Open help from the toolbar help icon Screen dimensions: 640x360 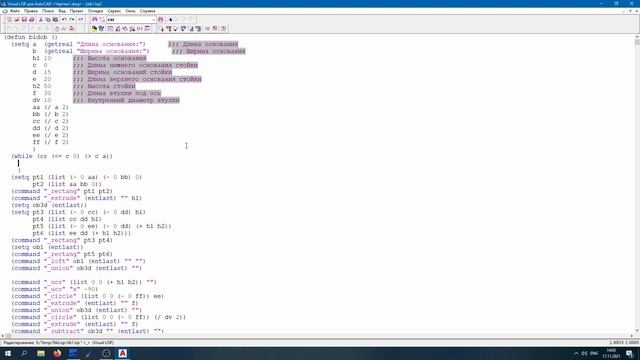point(223,29)
